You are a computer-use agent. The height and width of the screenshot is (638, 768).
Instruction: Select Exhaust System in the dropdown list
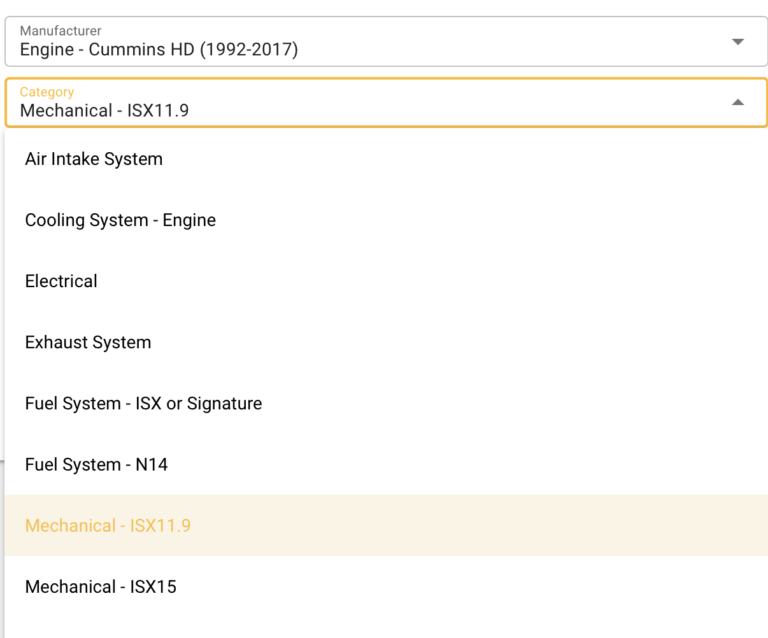pyautogui.click(x=88, y=342)
